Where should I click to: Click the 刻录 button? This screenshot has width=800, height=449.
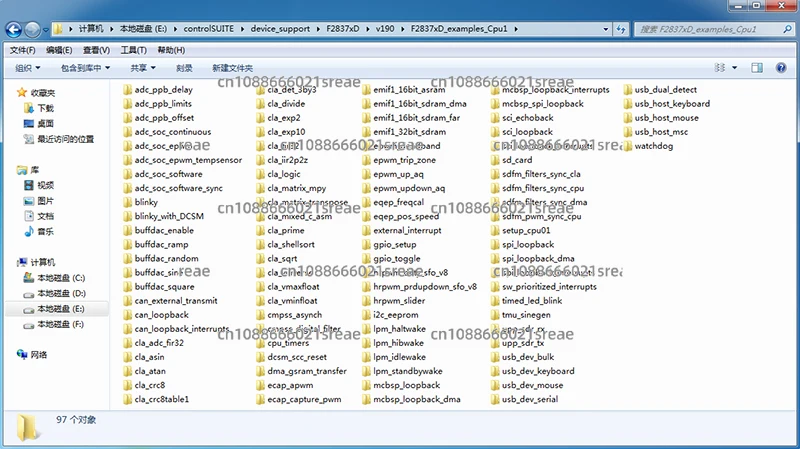[x=184, y=68]
